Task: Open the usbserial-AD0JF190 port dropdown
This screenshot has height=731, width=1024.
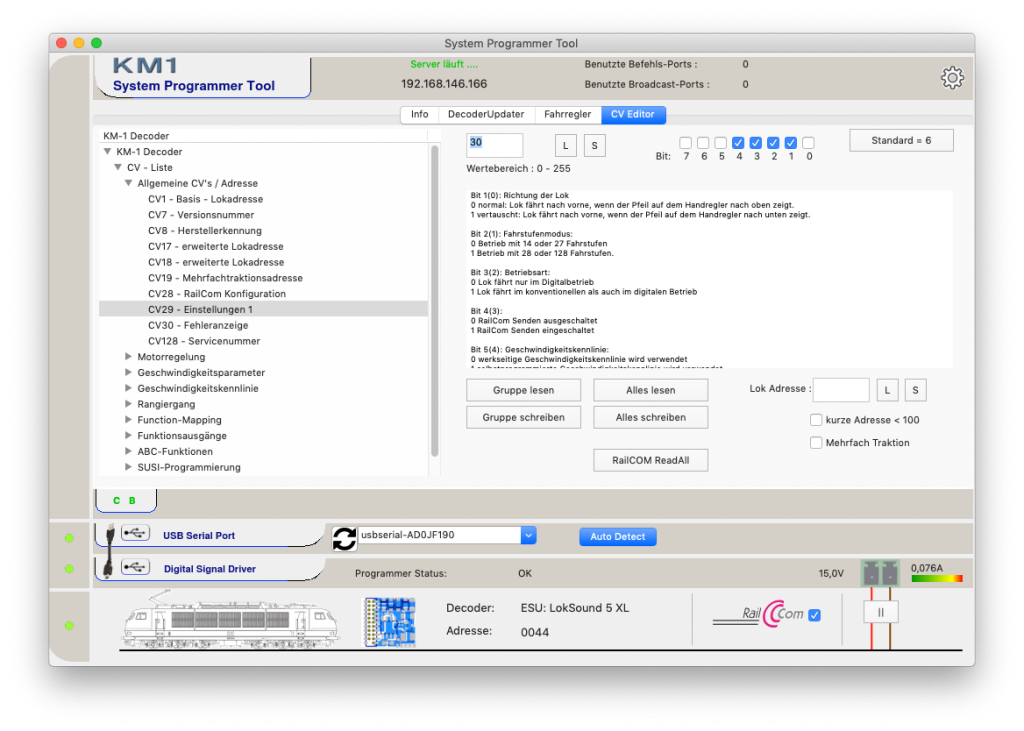Action: [x=527, y=535]
